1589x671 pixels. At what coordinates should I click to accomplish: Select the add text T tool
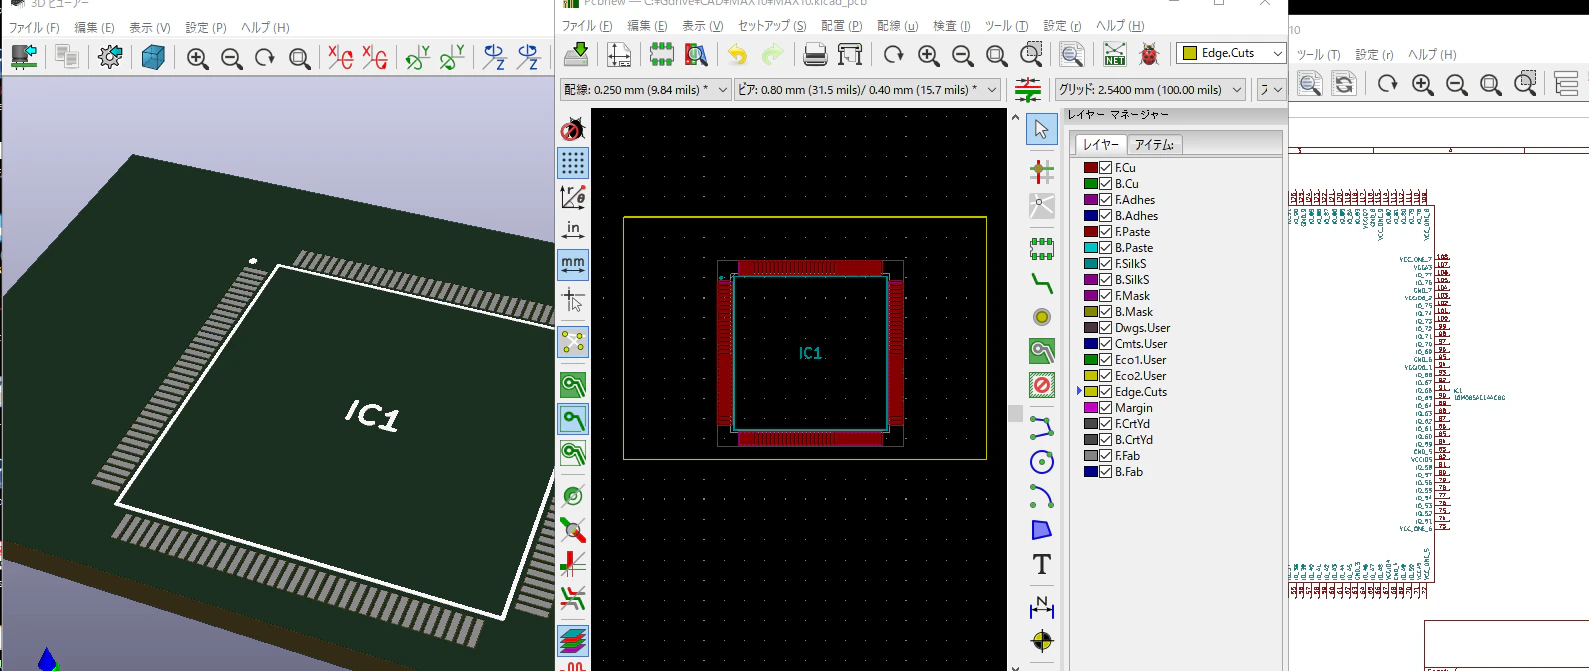pos(1042,564)
